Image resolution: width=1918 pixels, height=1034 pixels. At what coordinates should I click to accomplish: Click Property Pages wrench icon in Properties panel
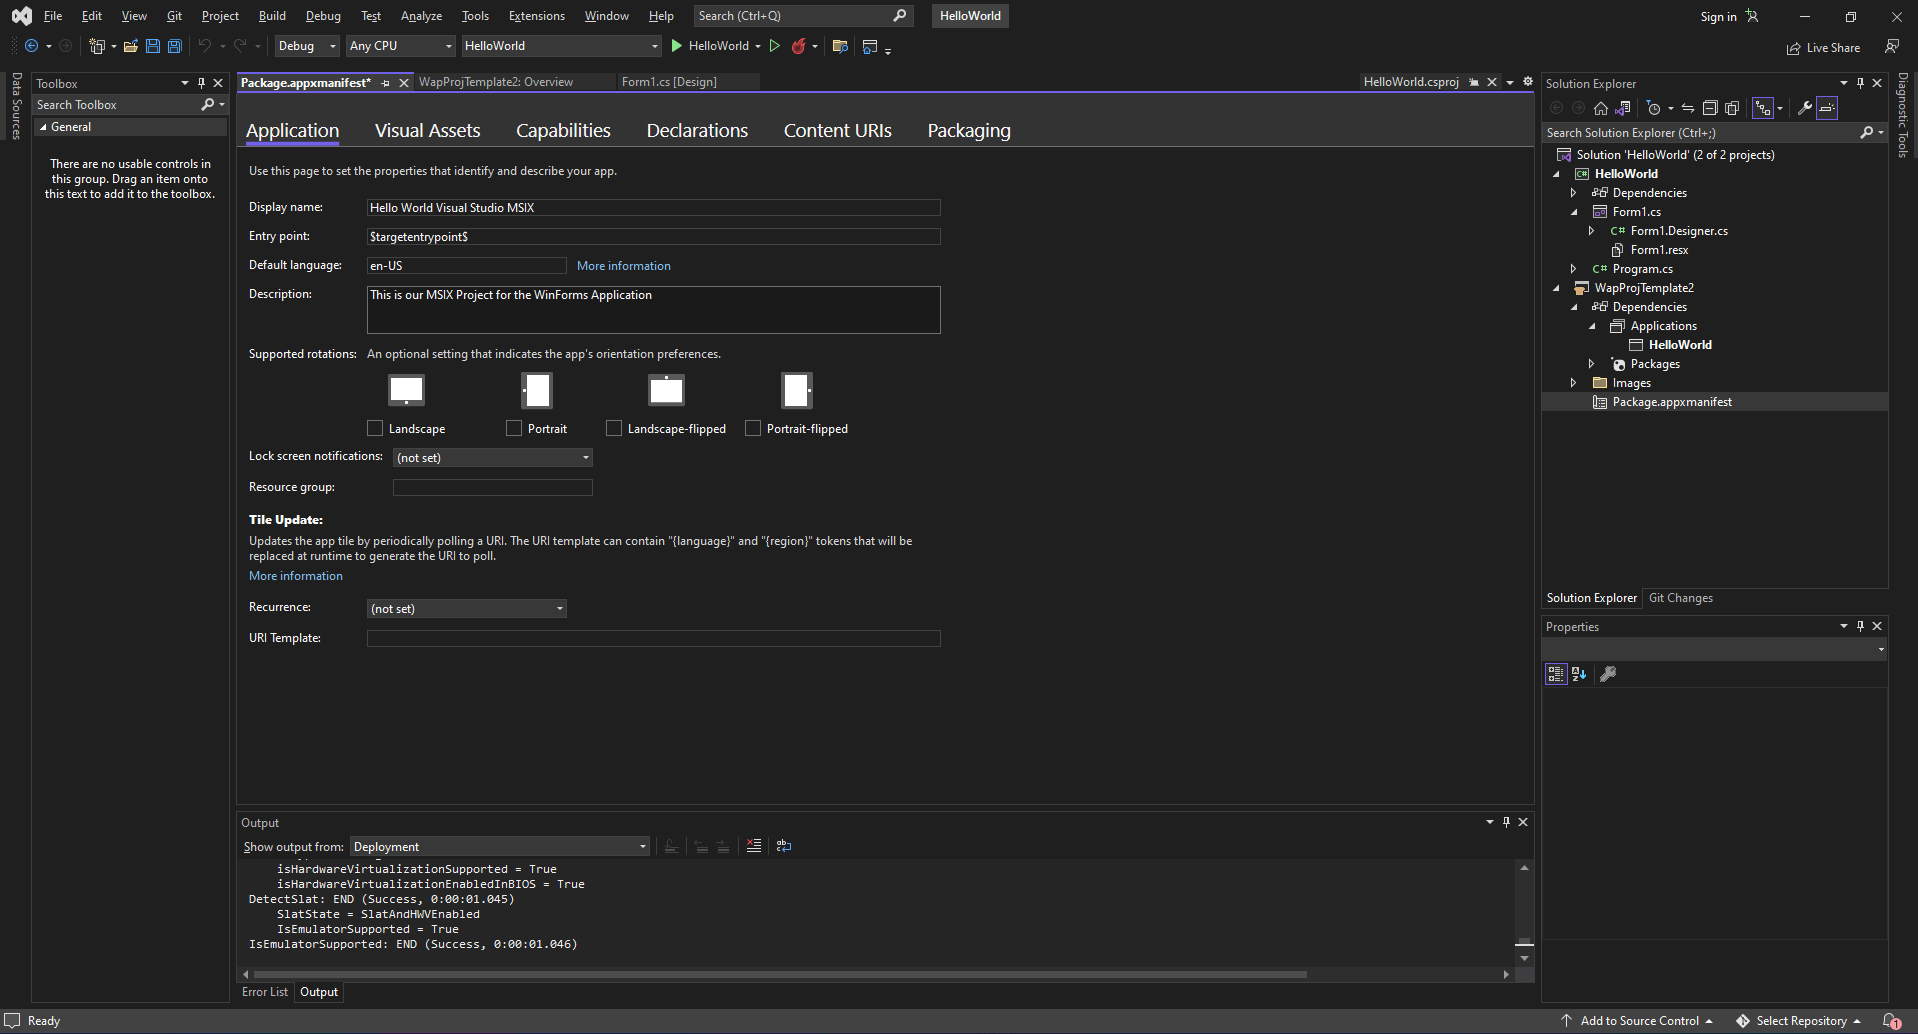pyautogui.click(x=1608, y=674)
